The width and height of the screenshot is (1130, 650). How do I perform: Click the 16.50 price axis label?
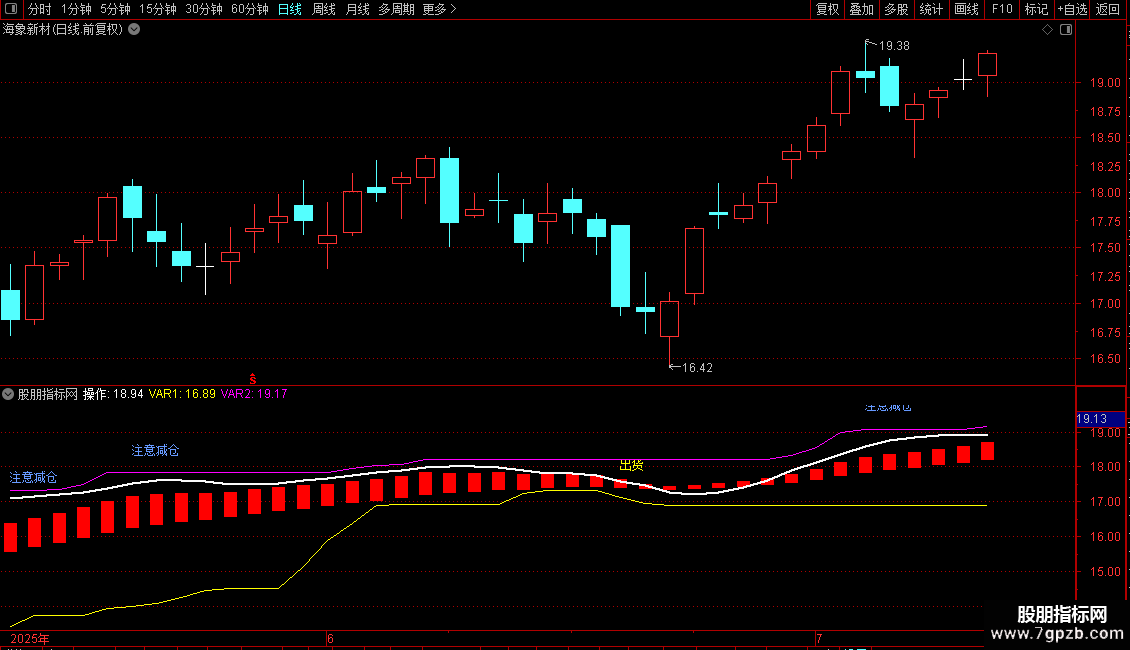click(x=1105, y=359)
